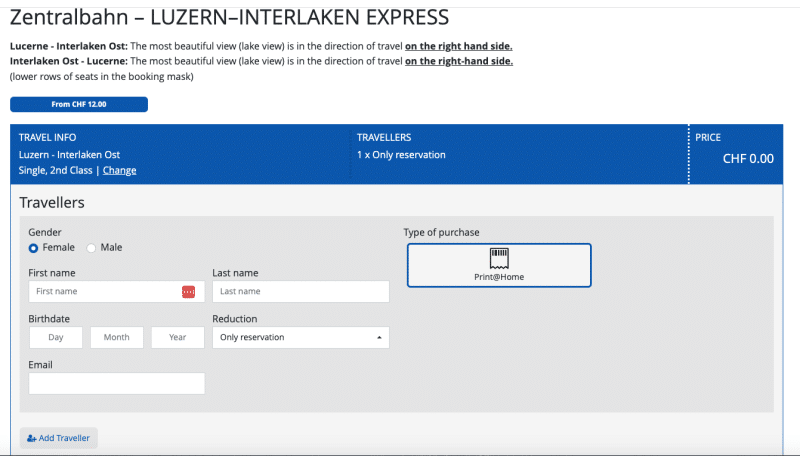Click into the Last name field
Image resolution: width=800 pixels, height=456 pixels.
coord(300,291)
